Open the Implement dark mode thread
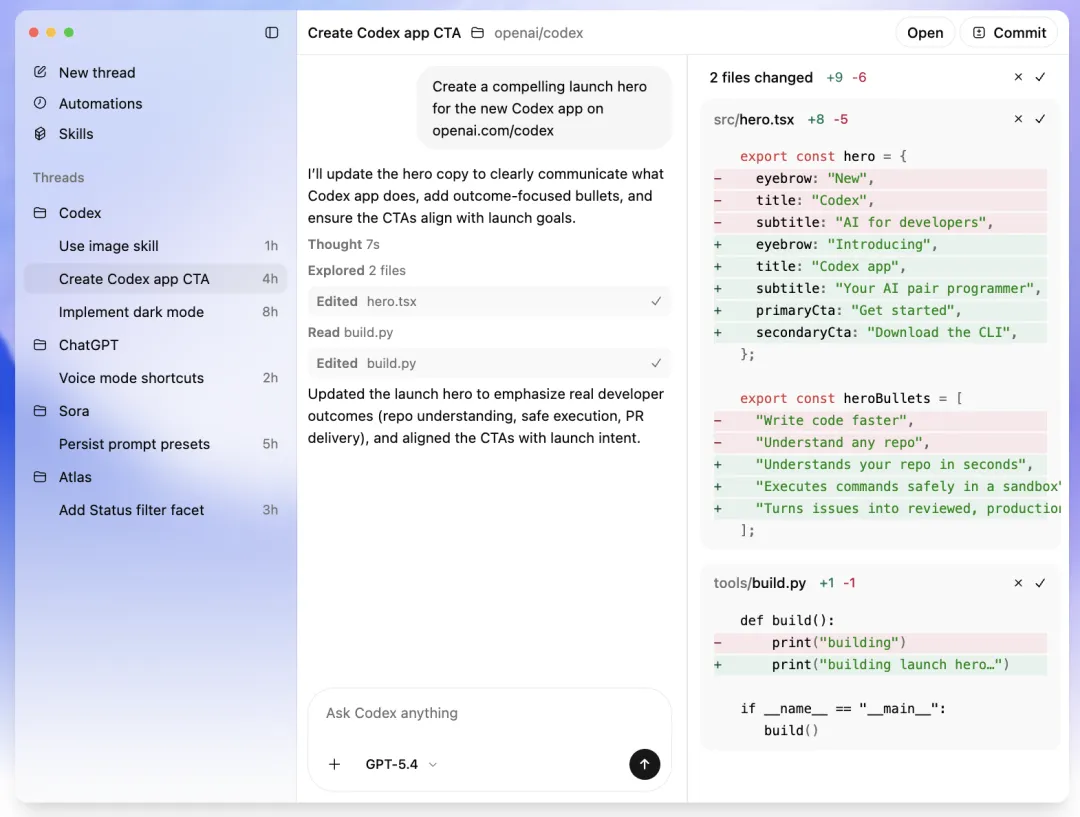This screenshot has width=1080, height=817. (155, 312)
